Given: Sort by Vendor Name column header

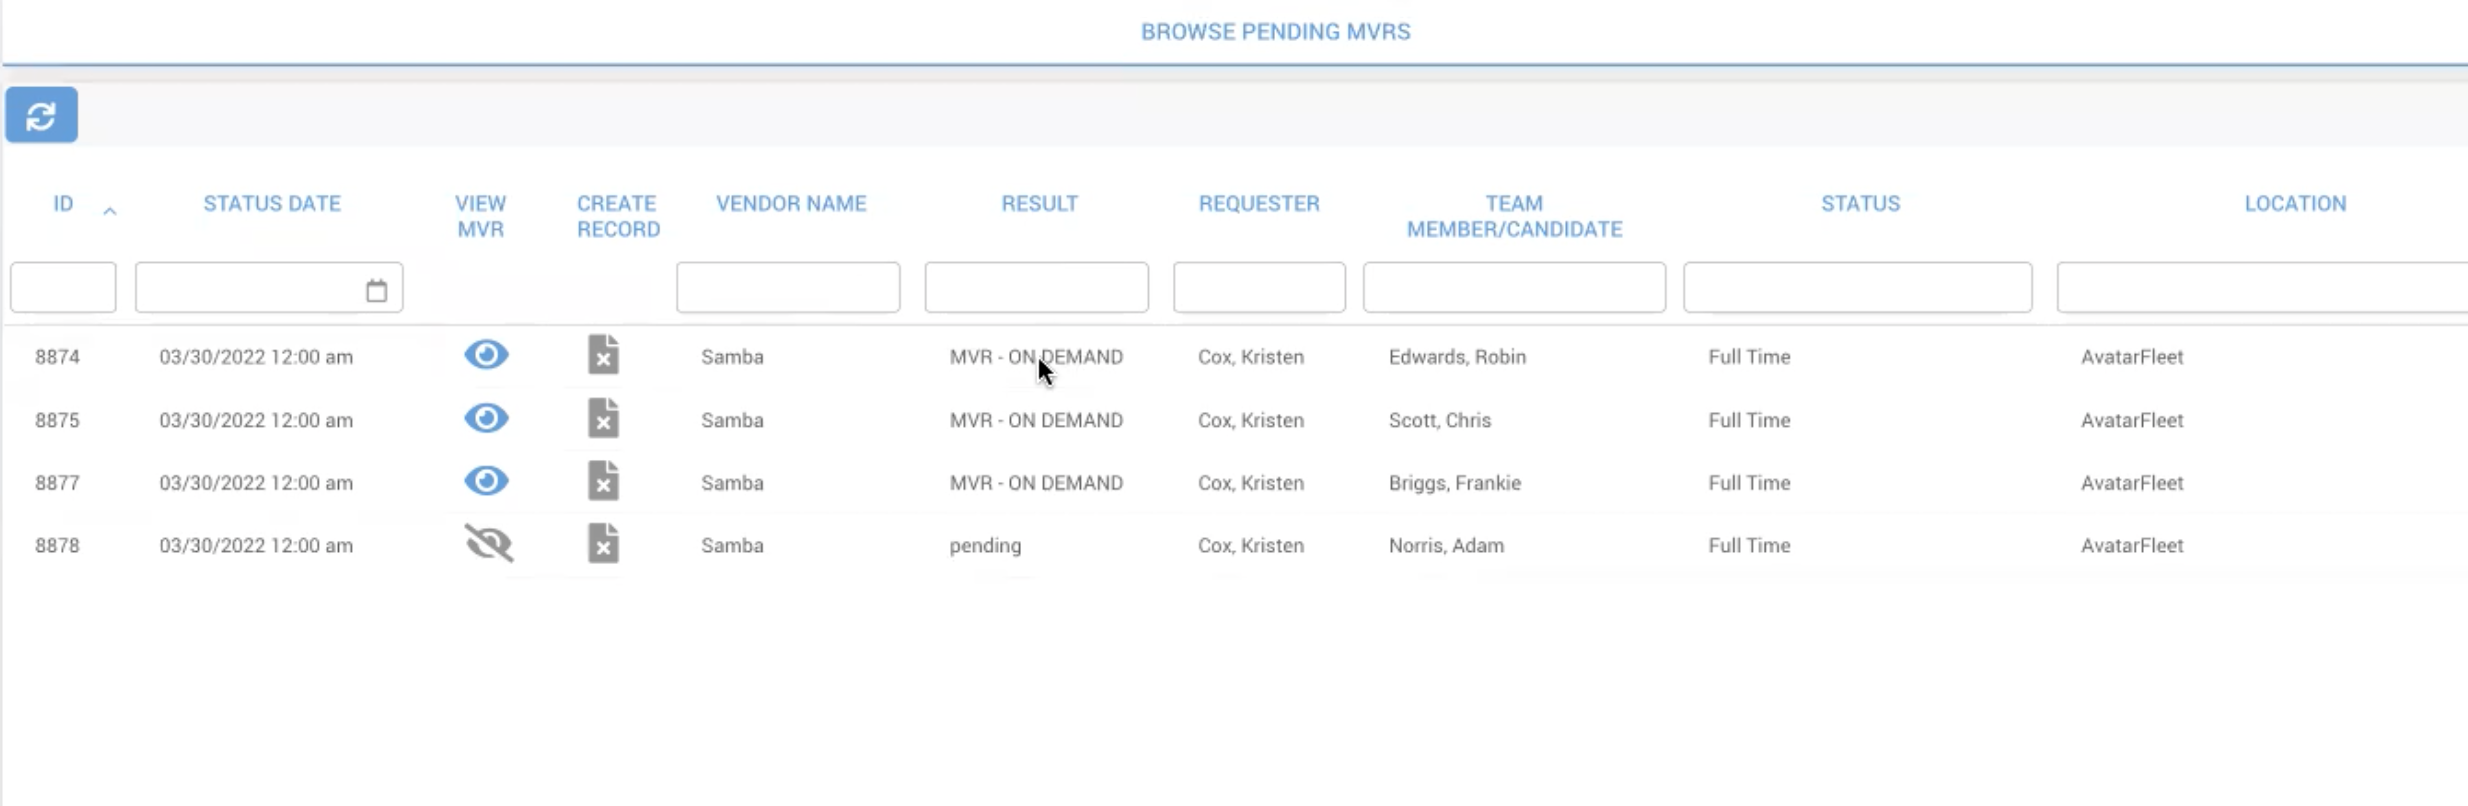Looking at the screenshot, I should click(x=791, y=204).
